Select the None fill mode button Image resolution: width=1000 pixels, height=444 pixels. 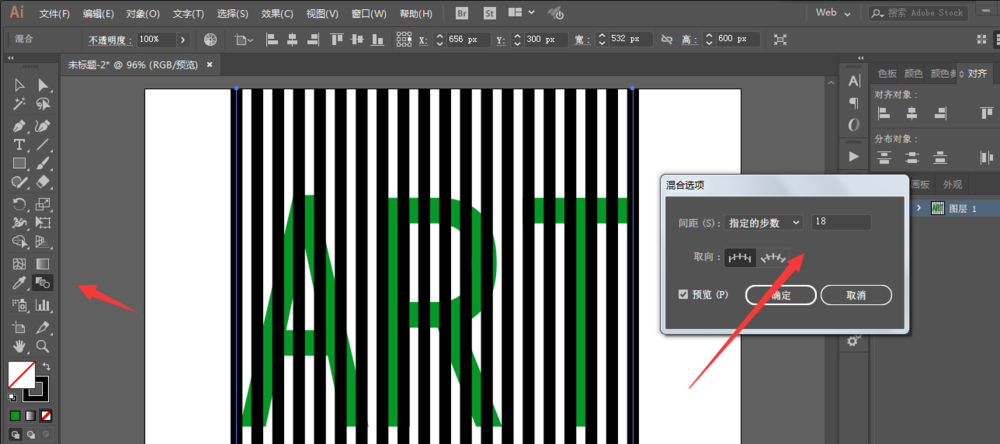[x=46, y=416]
